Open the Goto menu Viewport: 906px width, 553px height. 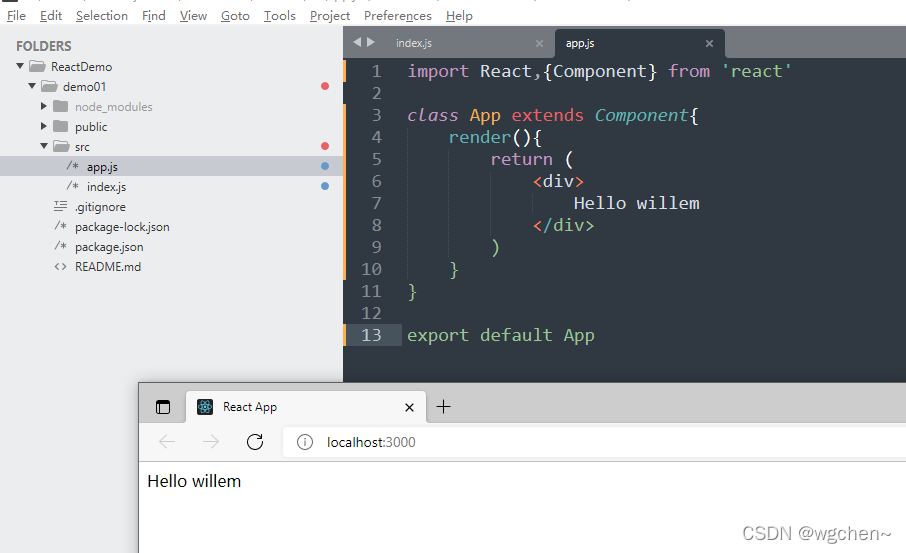[x=235, y=16]
